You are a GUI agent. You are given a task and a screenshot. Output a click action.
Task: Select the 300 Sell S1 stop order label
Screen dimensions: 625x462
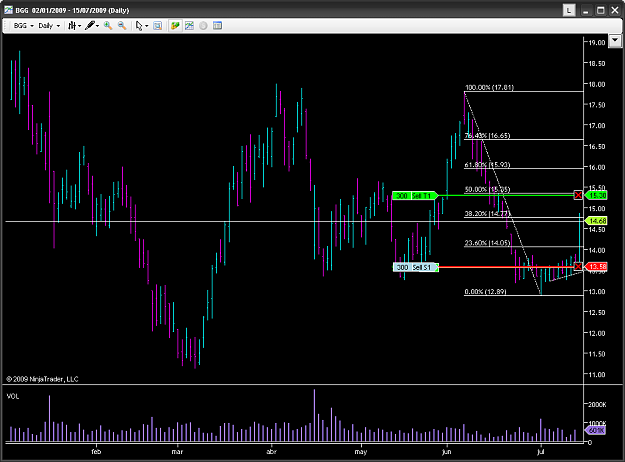pos(416,267)
